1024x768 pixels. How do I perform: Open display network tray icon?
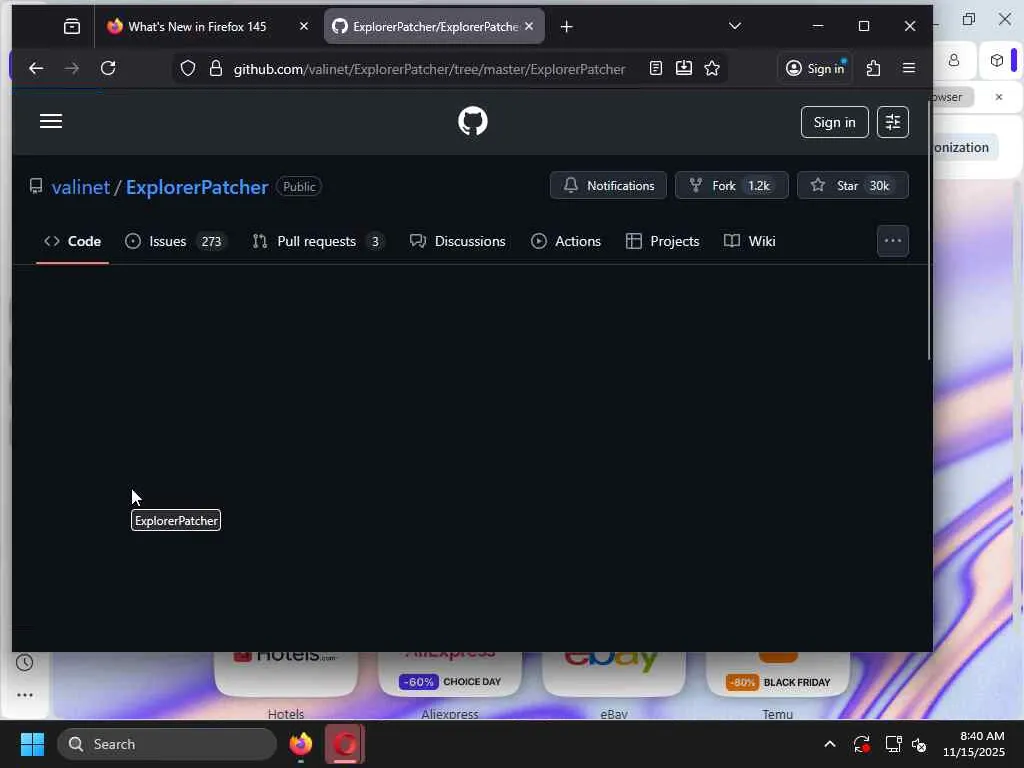[x=893, y=744]
